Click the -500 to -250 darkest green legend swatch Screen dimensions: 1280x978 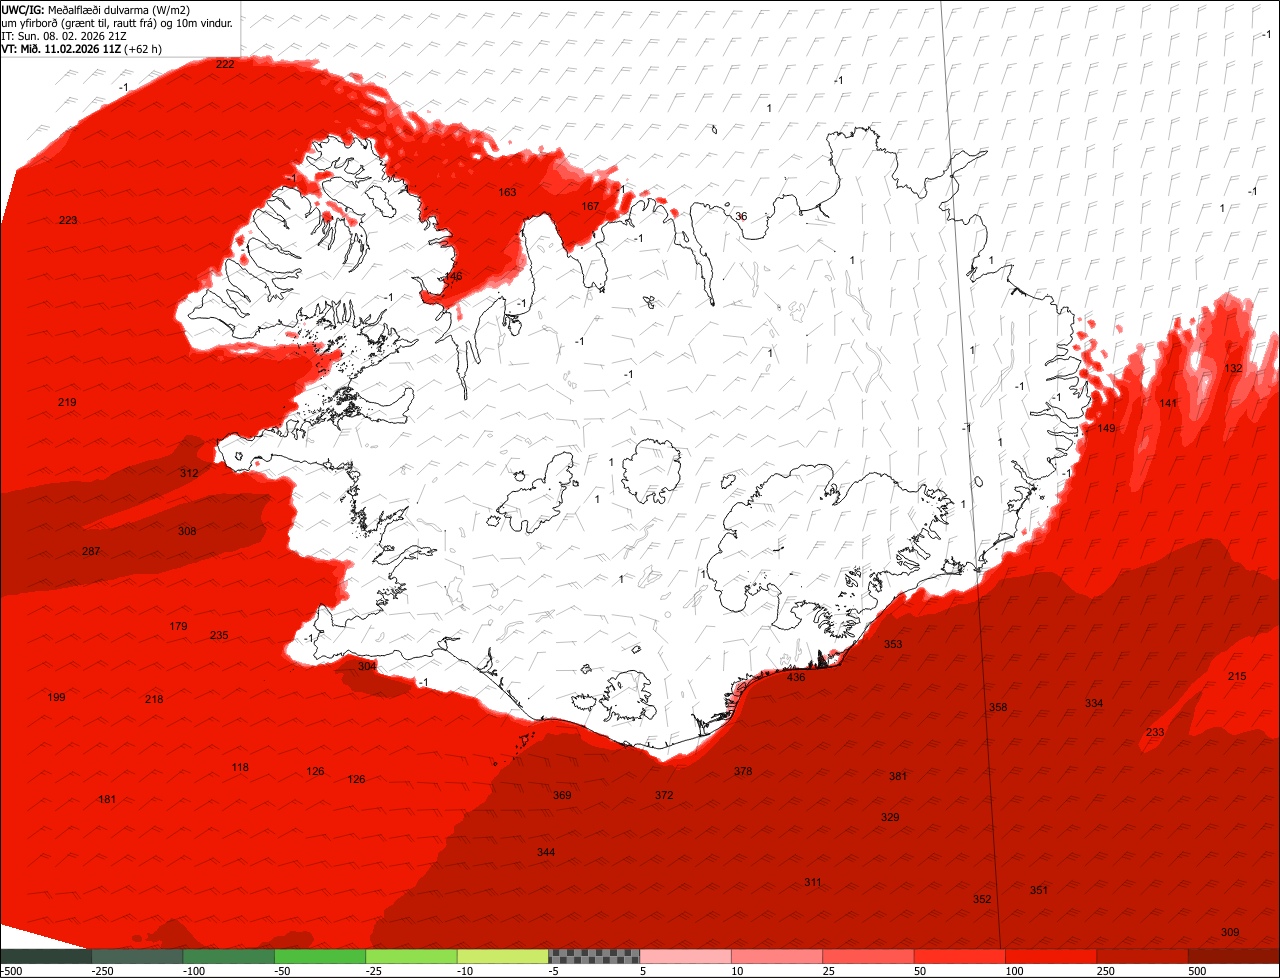(45, 956)
